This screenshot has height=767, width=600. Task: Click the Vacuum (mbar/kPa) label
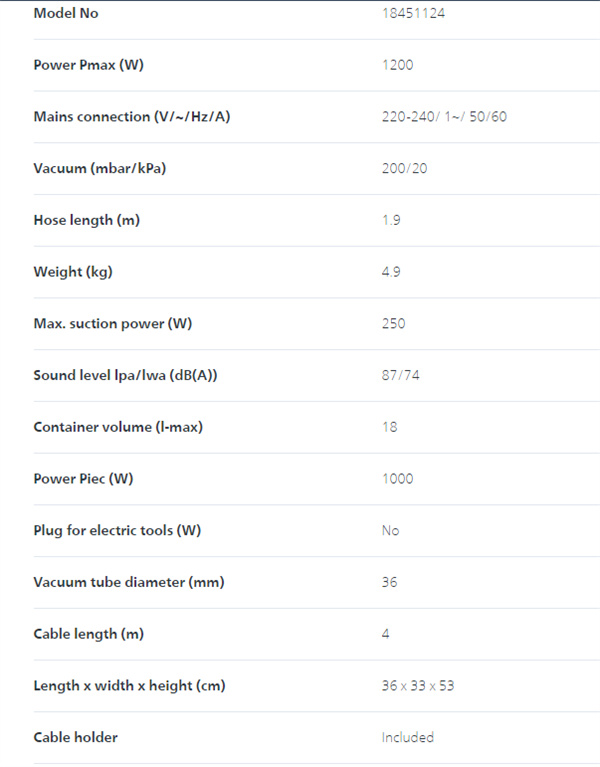[x=100, y=169]
